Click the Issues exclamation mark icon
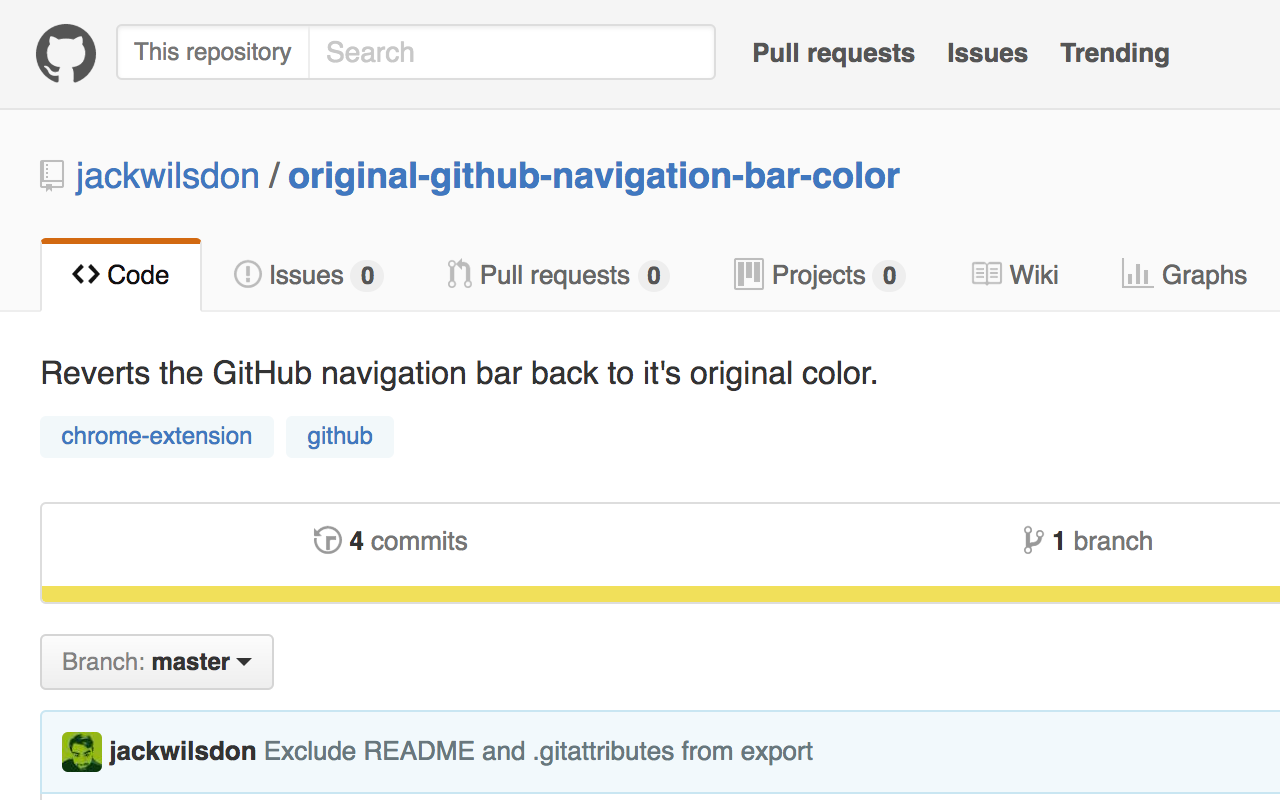Screen dimensions: 1280x800 [246, 274]
